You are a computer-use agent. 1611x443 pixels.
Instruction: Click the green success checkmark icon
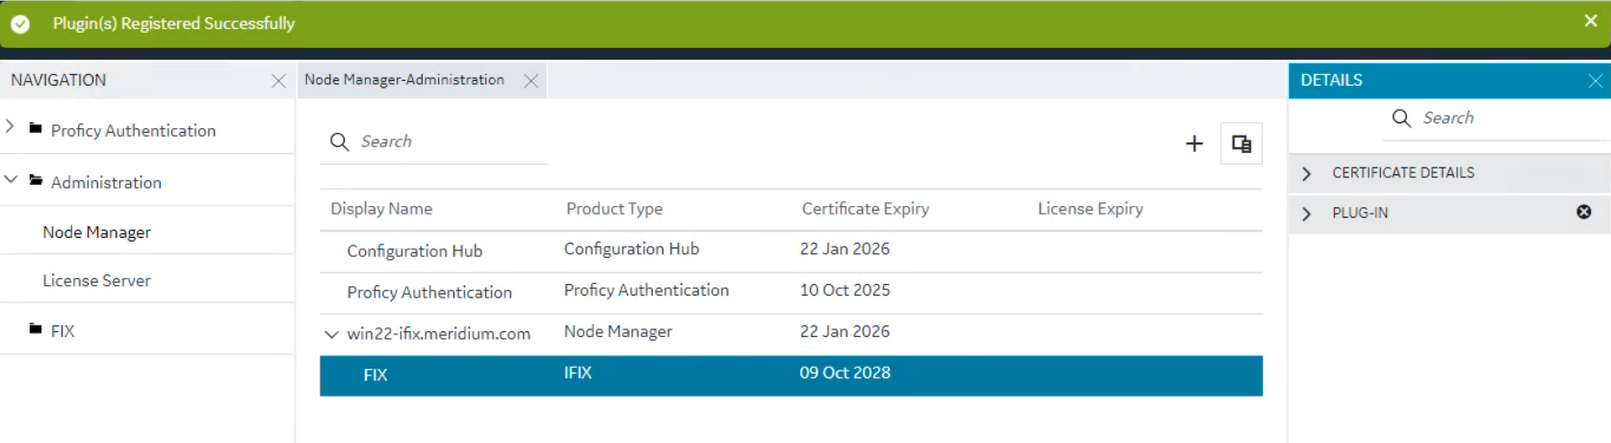point(20,23)
